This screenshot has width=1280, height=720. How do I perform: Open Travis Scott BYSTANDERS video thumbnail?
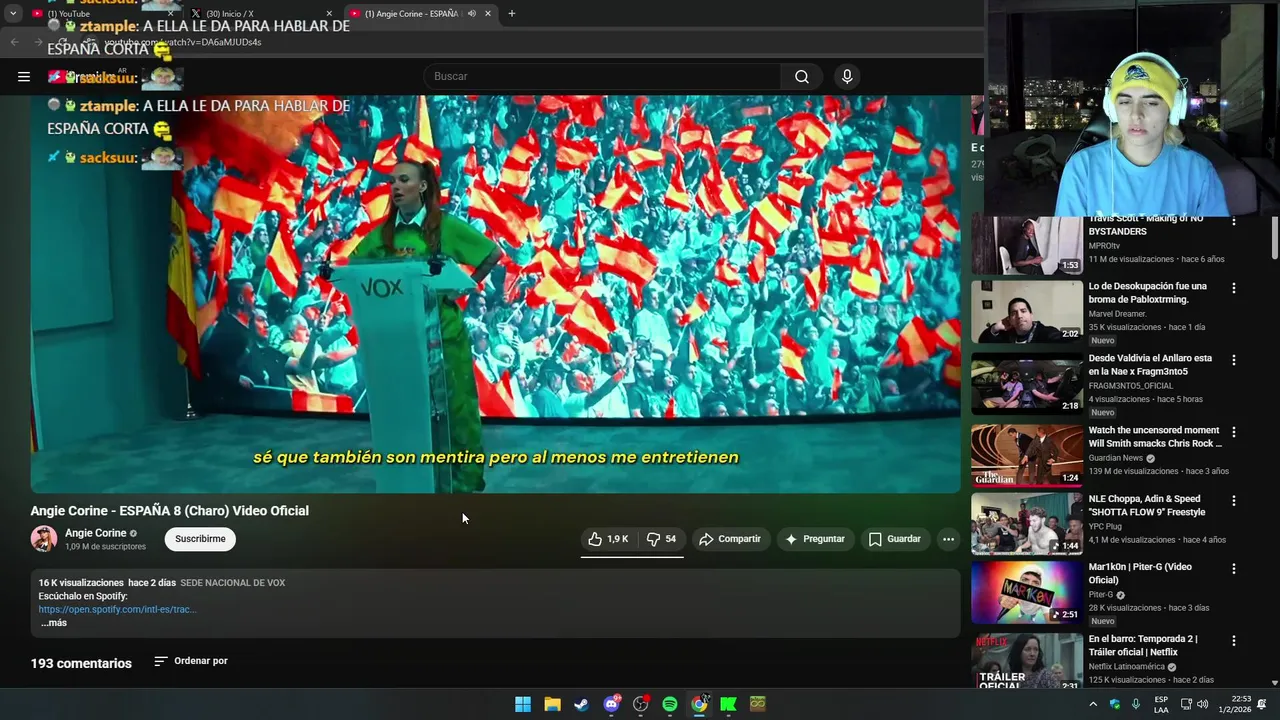1027,245
